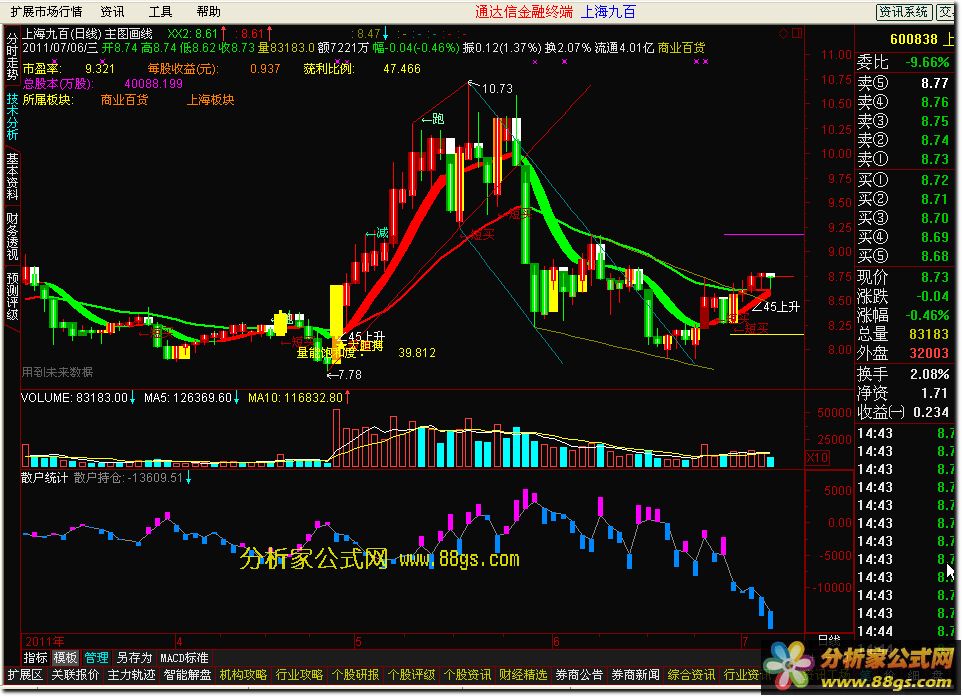
Task: Click the 委比 row in quote panel
Action: point(903,62)
